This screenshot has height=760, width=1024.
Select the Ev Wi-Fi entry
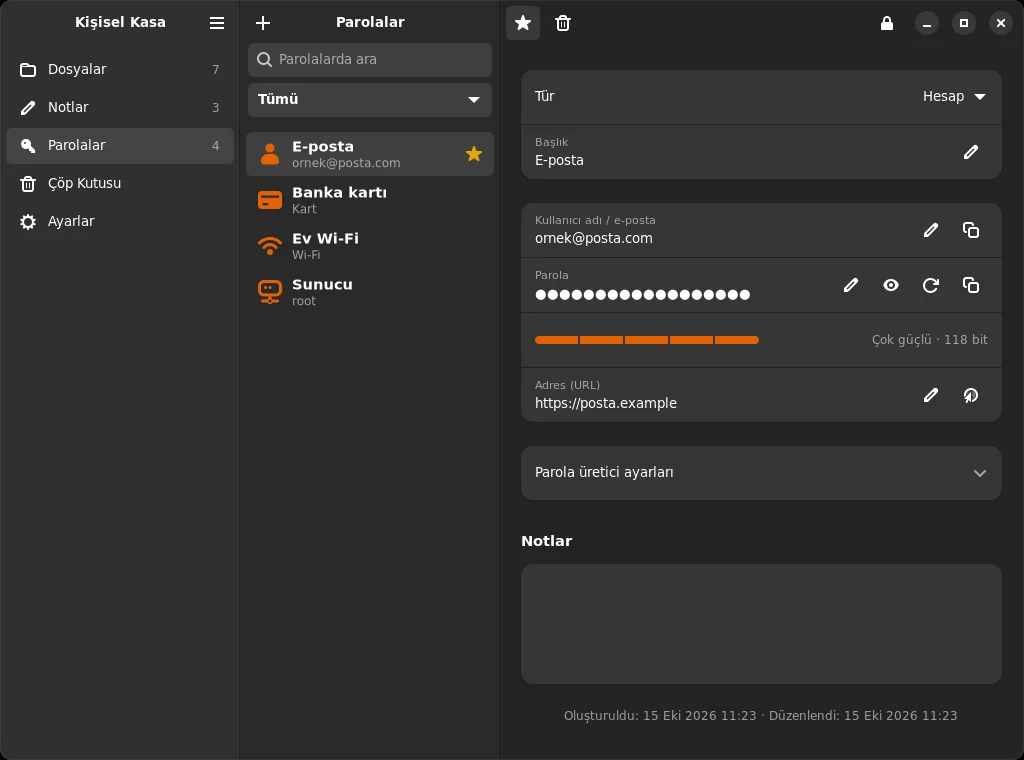370,246
